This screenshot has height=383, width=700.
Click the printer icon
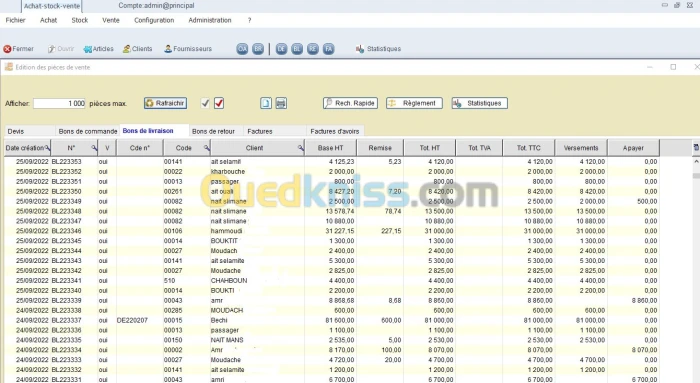[281, 104]
